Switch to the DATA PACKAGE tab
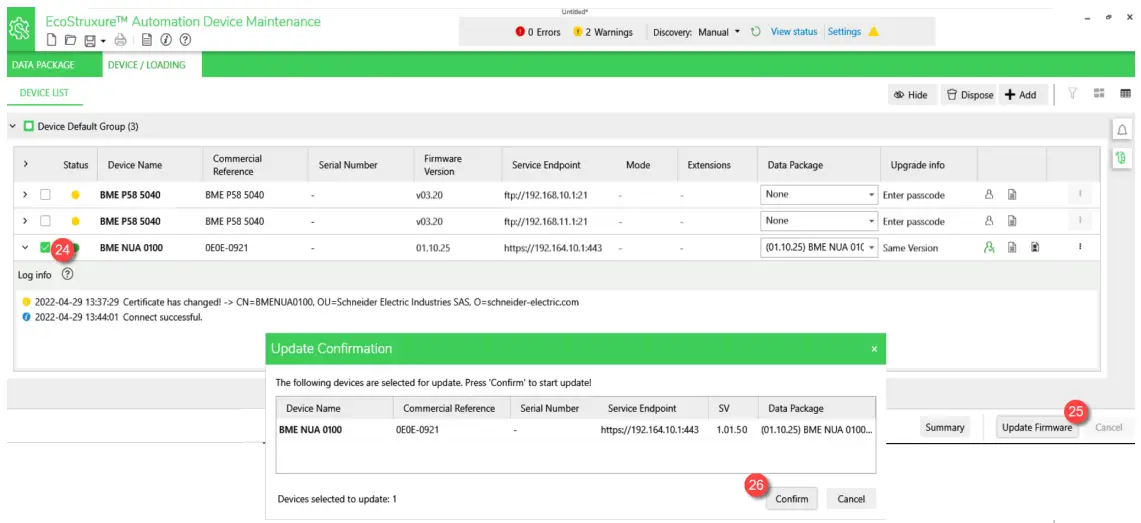Viewport: 1141px width, 523px height. click(x=43, y=65)
